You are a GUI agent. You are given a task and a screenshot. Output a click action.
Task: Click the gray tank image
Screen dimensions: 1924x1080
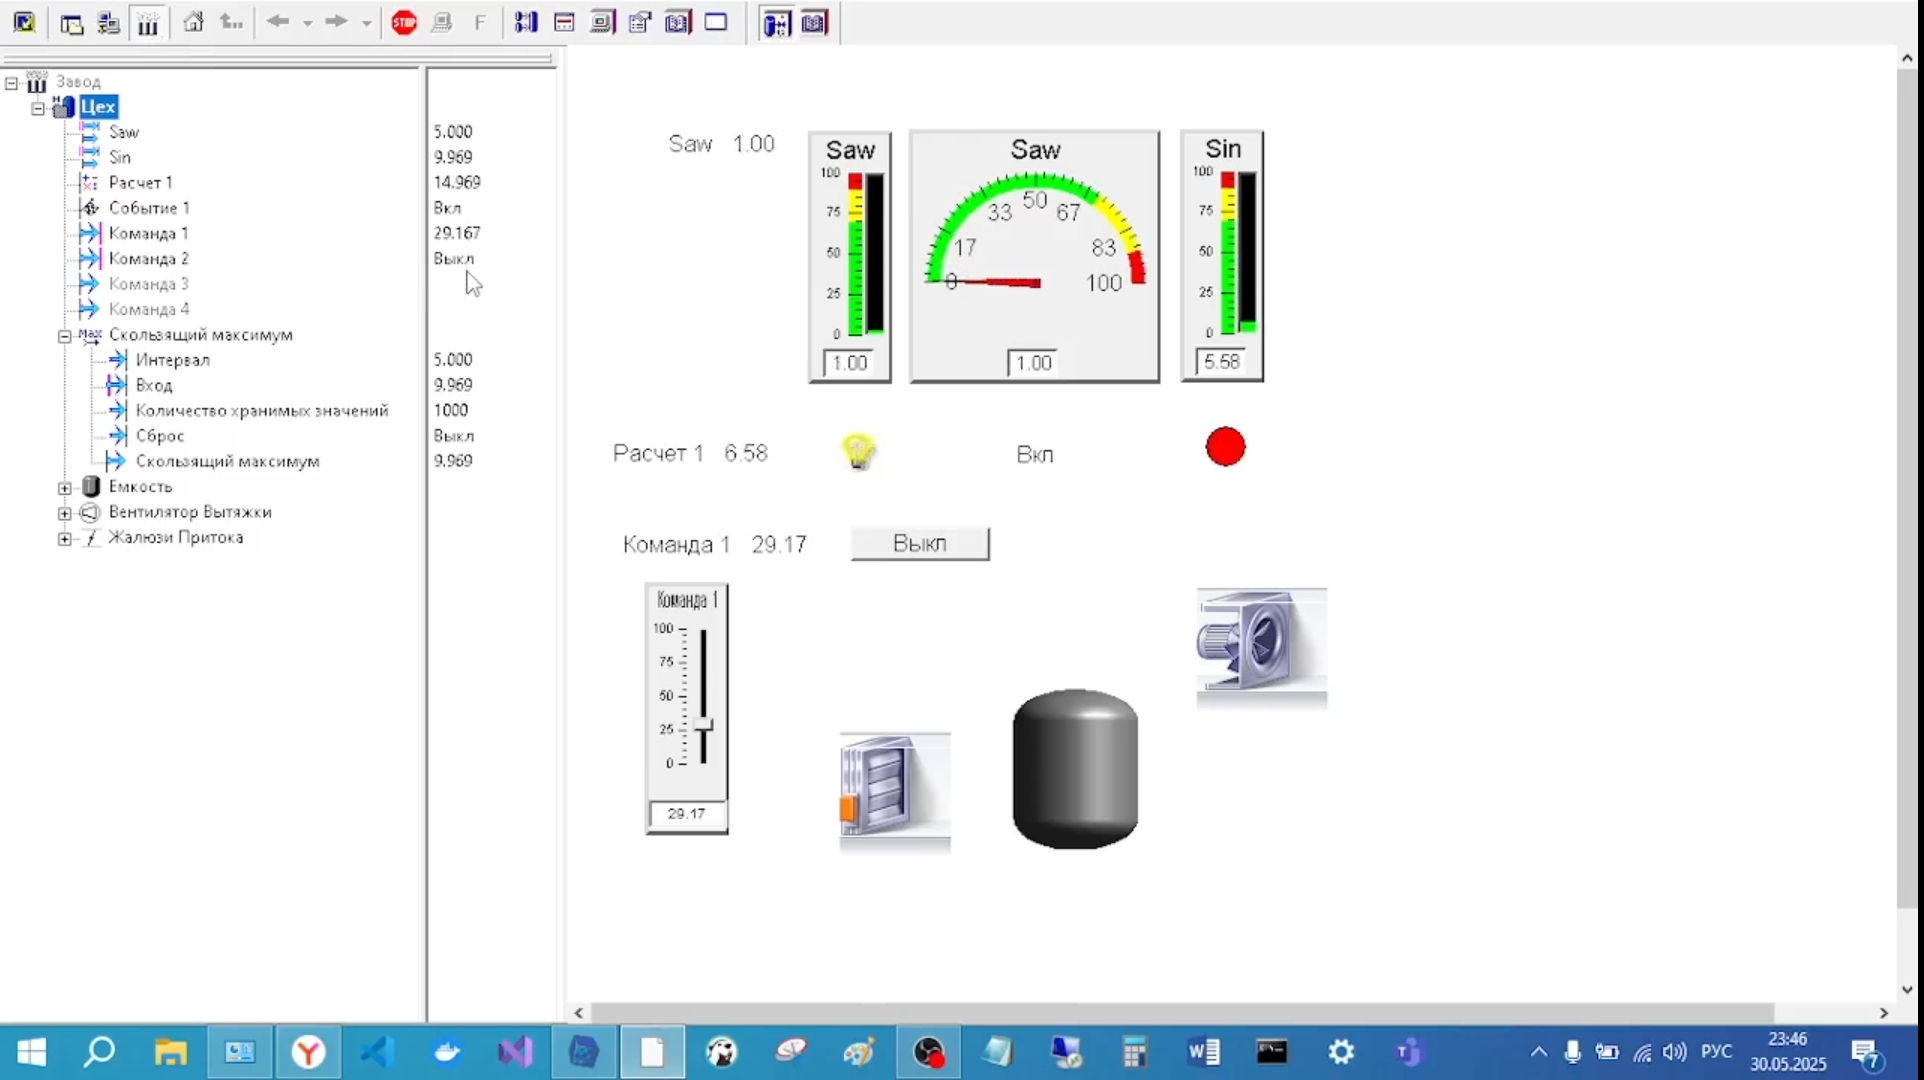(x=1075, y=768)
